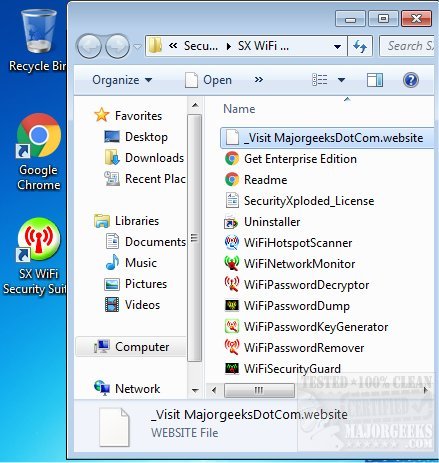Click navigation pane scroll down arrow
This screenshot has height=463, width=439.
coord(195,390)
